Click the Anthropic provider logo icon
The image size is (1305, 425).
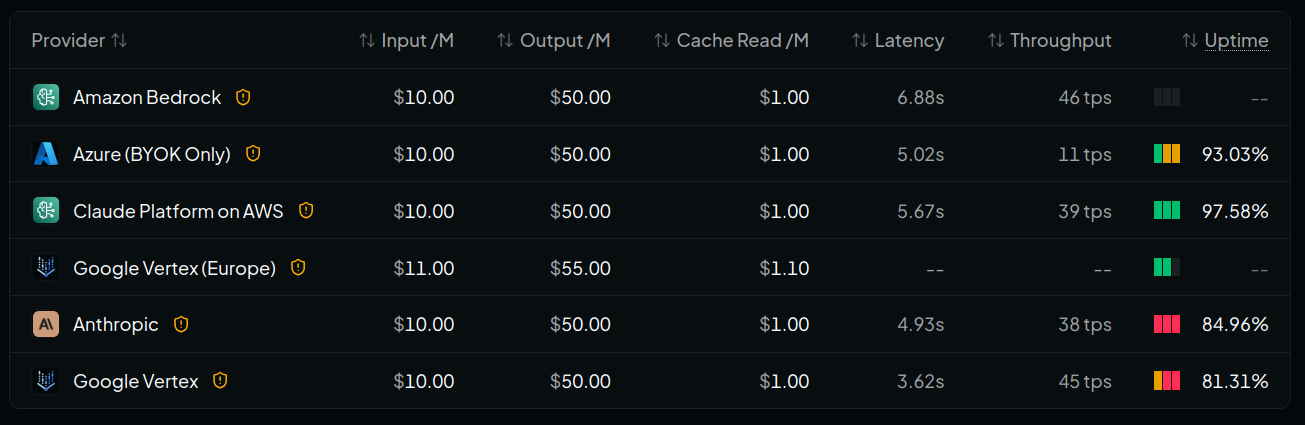click(x=46, y=324)
